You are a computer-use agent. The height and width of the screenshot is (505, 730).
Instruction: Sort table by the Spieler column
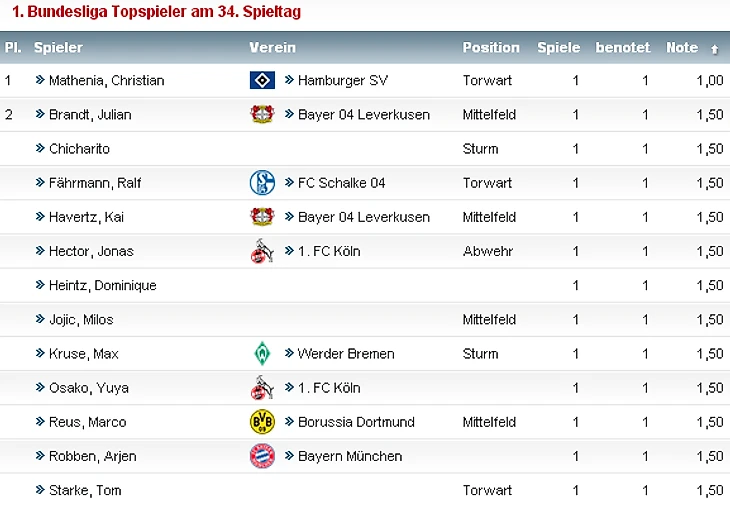point(58,47)
